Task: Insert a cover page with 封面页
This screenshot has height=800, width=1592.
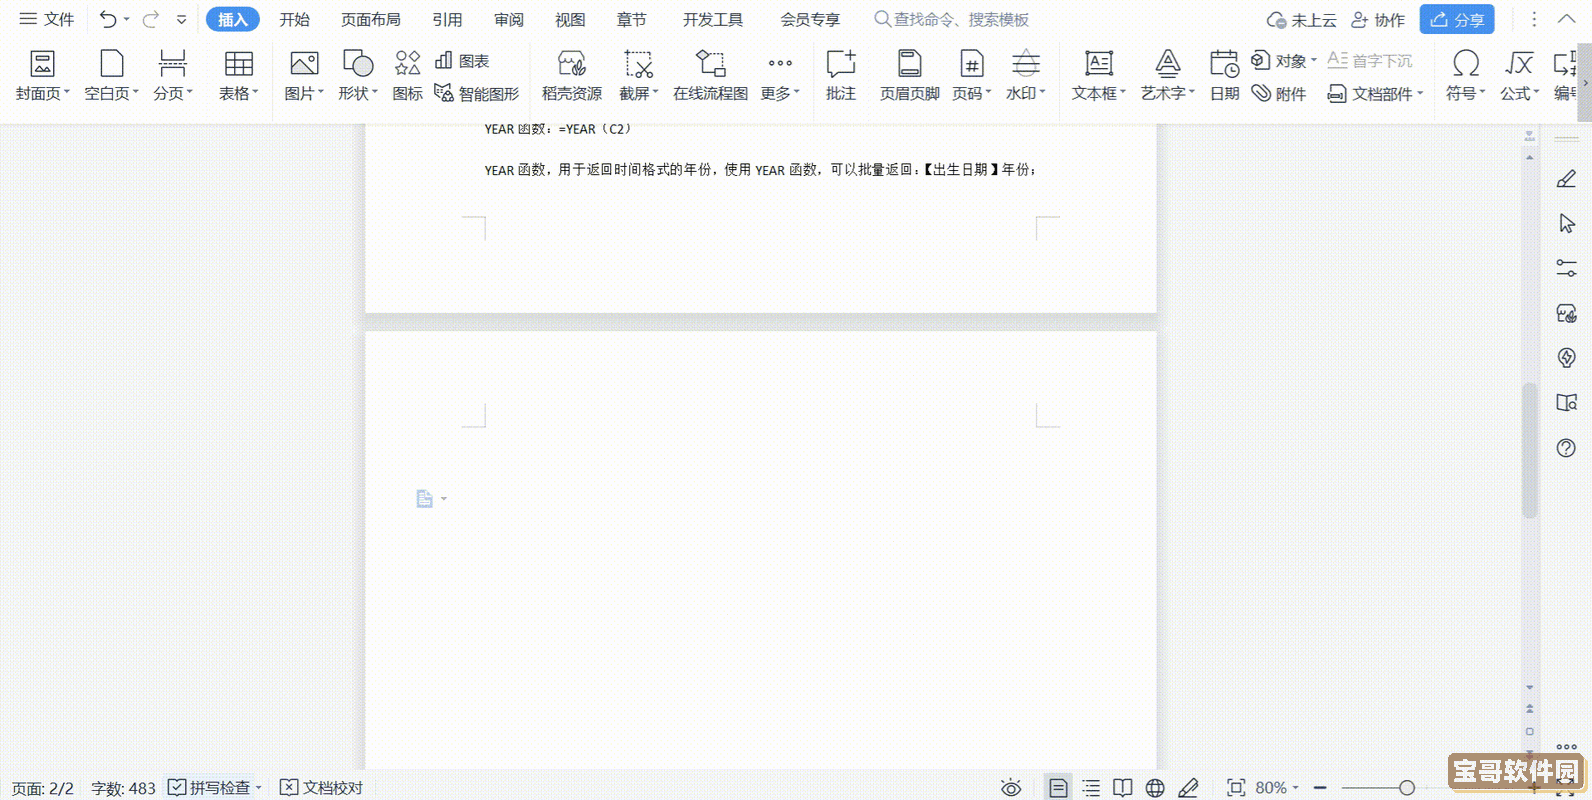Action: click(43, 76)
